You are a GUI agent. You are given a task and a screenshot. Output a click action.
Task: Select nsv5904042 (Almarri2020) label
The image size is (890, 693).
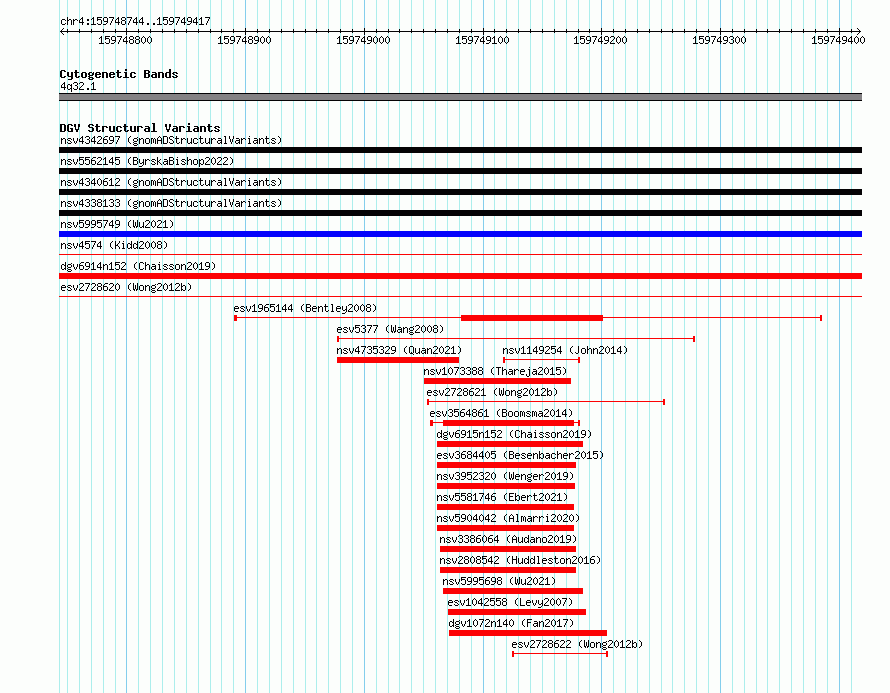[508, 518]
